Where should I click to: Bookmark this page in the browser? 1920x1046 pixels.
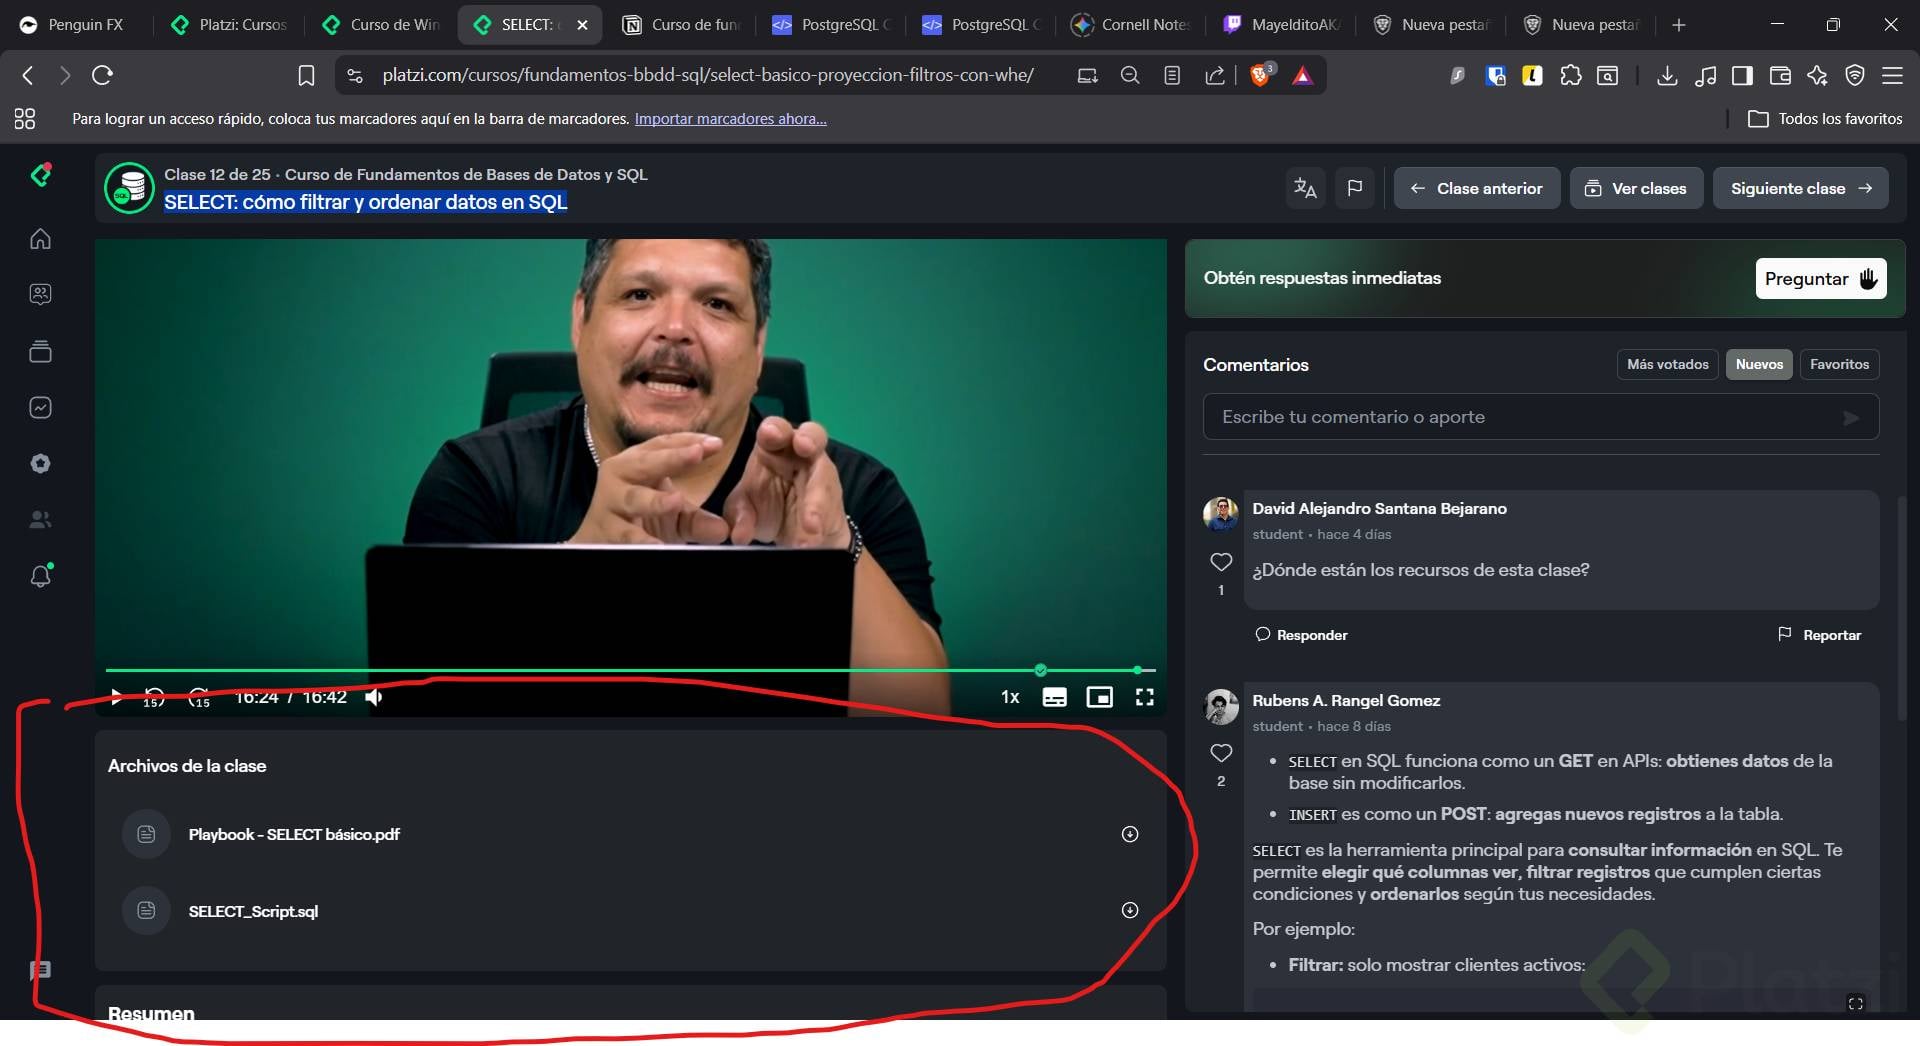click(306, 75)
